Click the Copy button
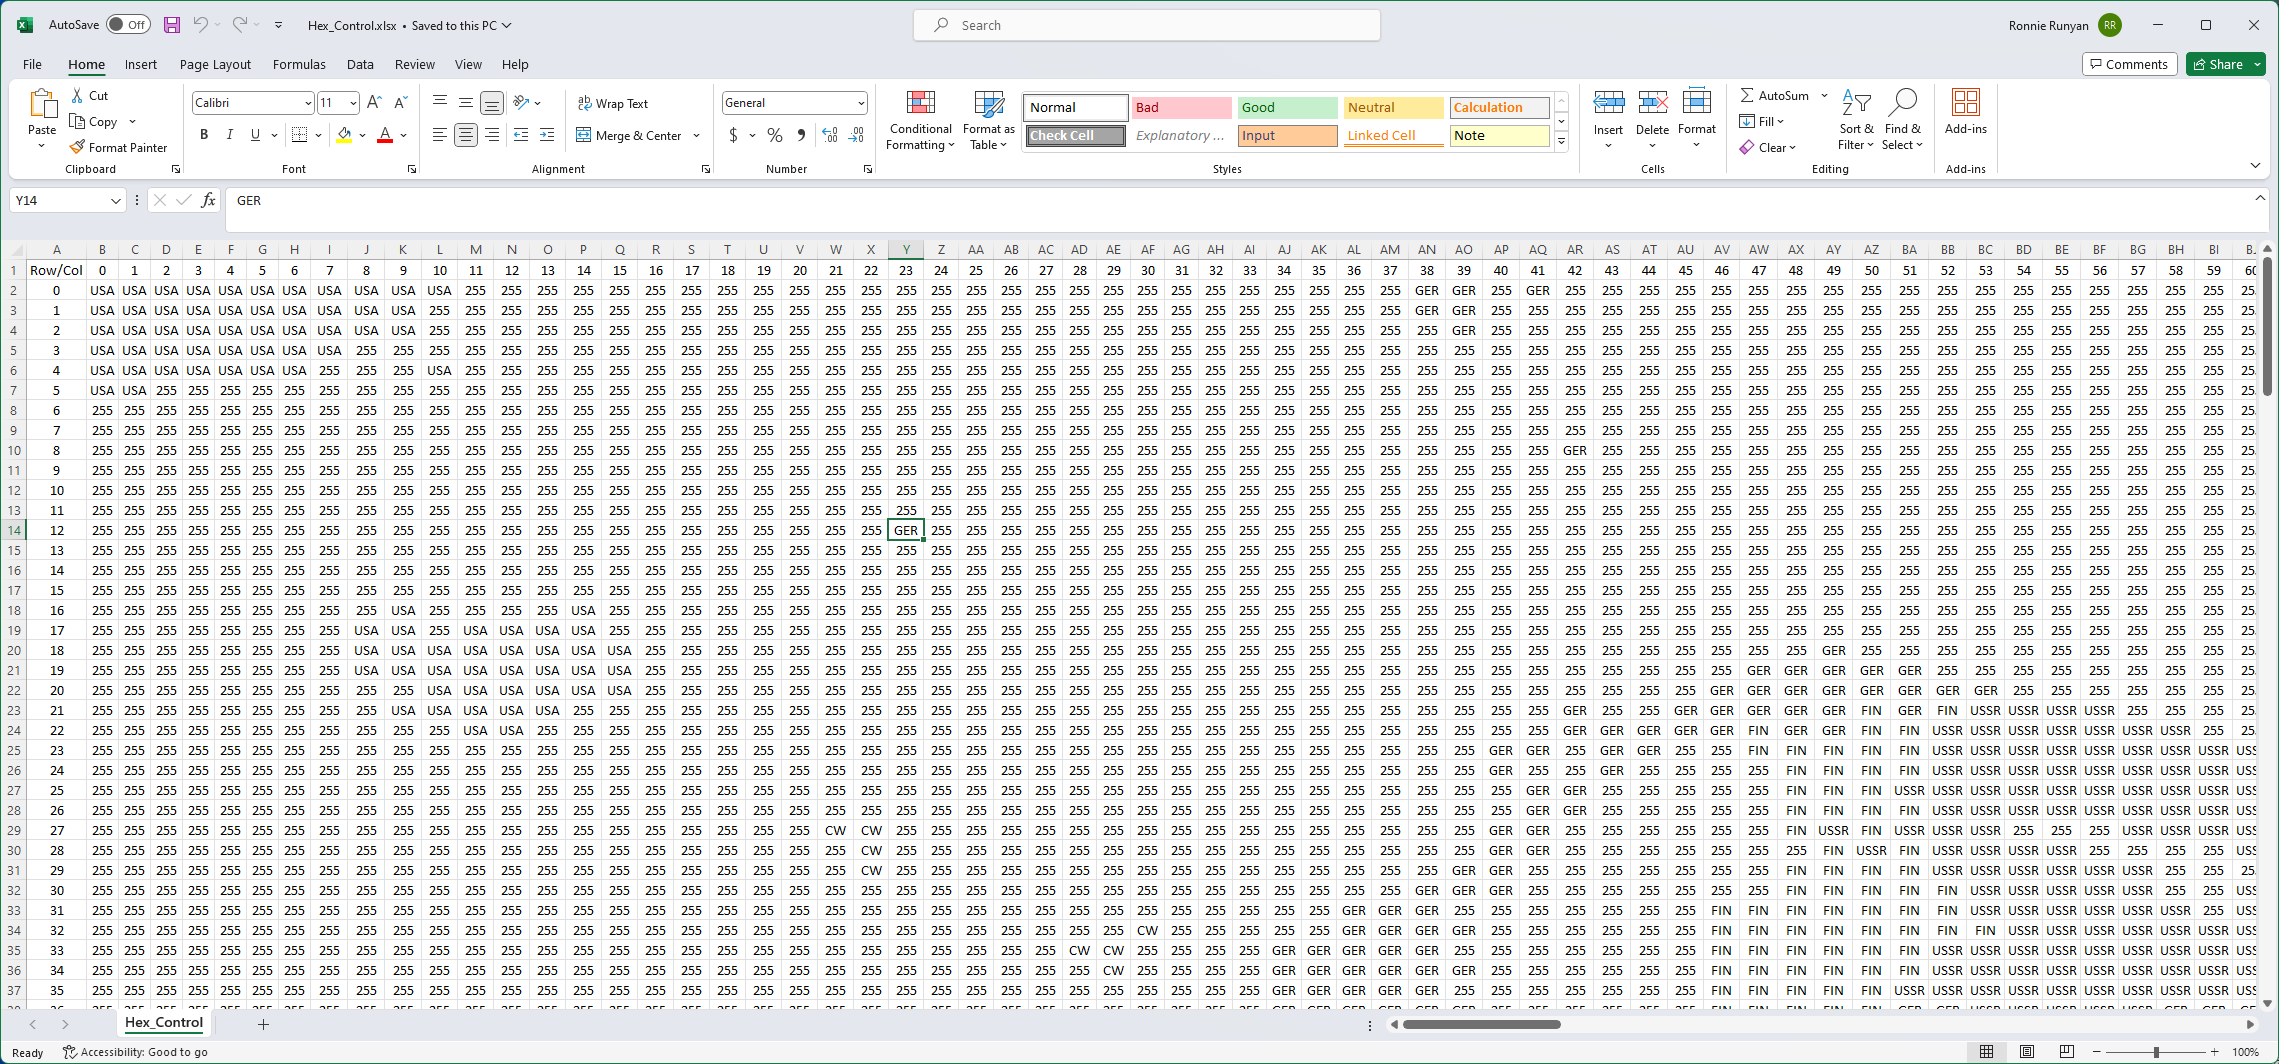Image resolution: width=2279 pixels, height=1064 pixels. pyautogui.click(x=94, y=122)
